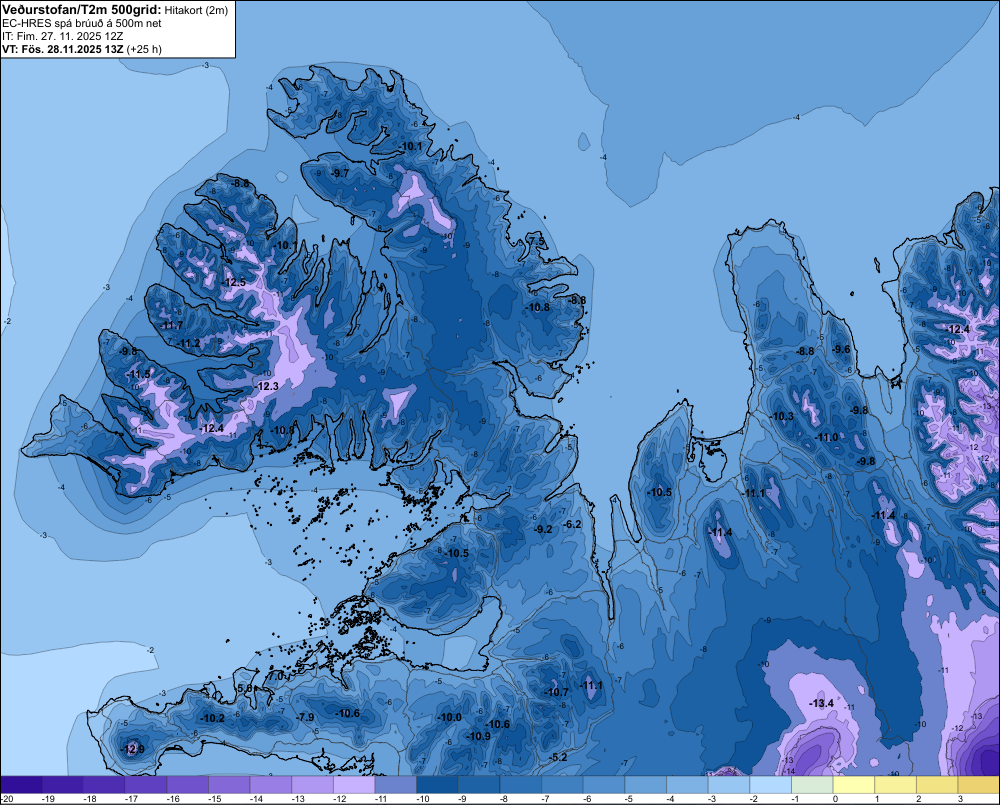This screenshot has height=805, width=1000.
Task: Click the pale yellow legend swatch between 0 and 1
Action: [x=853, y=785]
